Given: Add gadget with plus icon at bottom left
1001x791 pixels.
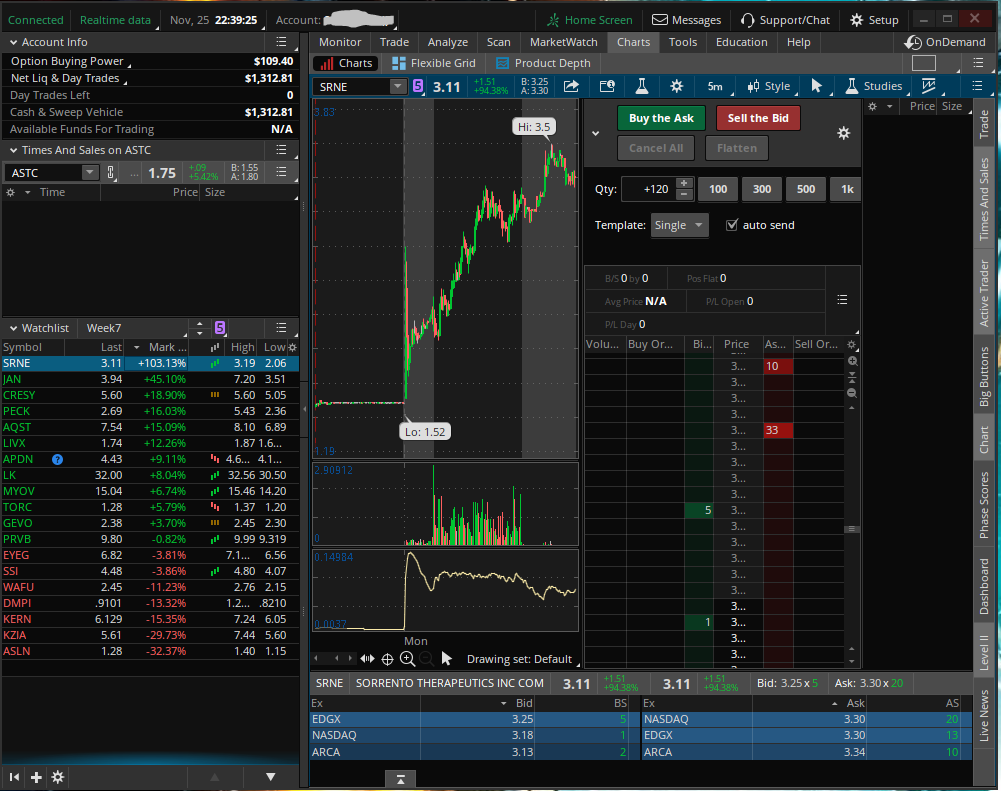Looking at the screenshot, I should (x=36, y=777).
